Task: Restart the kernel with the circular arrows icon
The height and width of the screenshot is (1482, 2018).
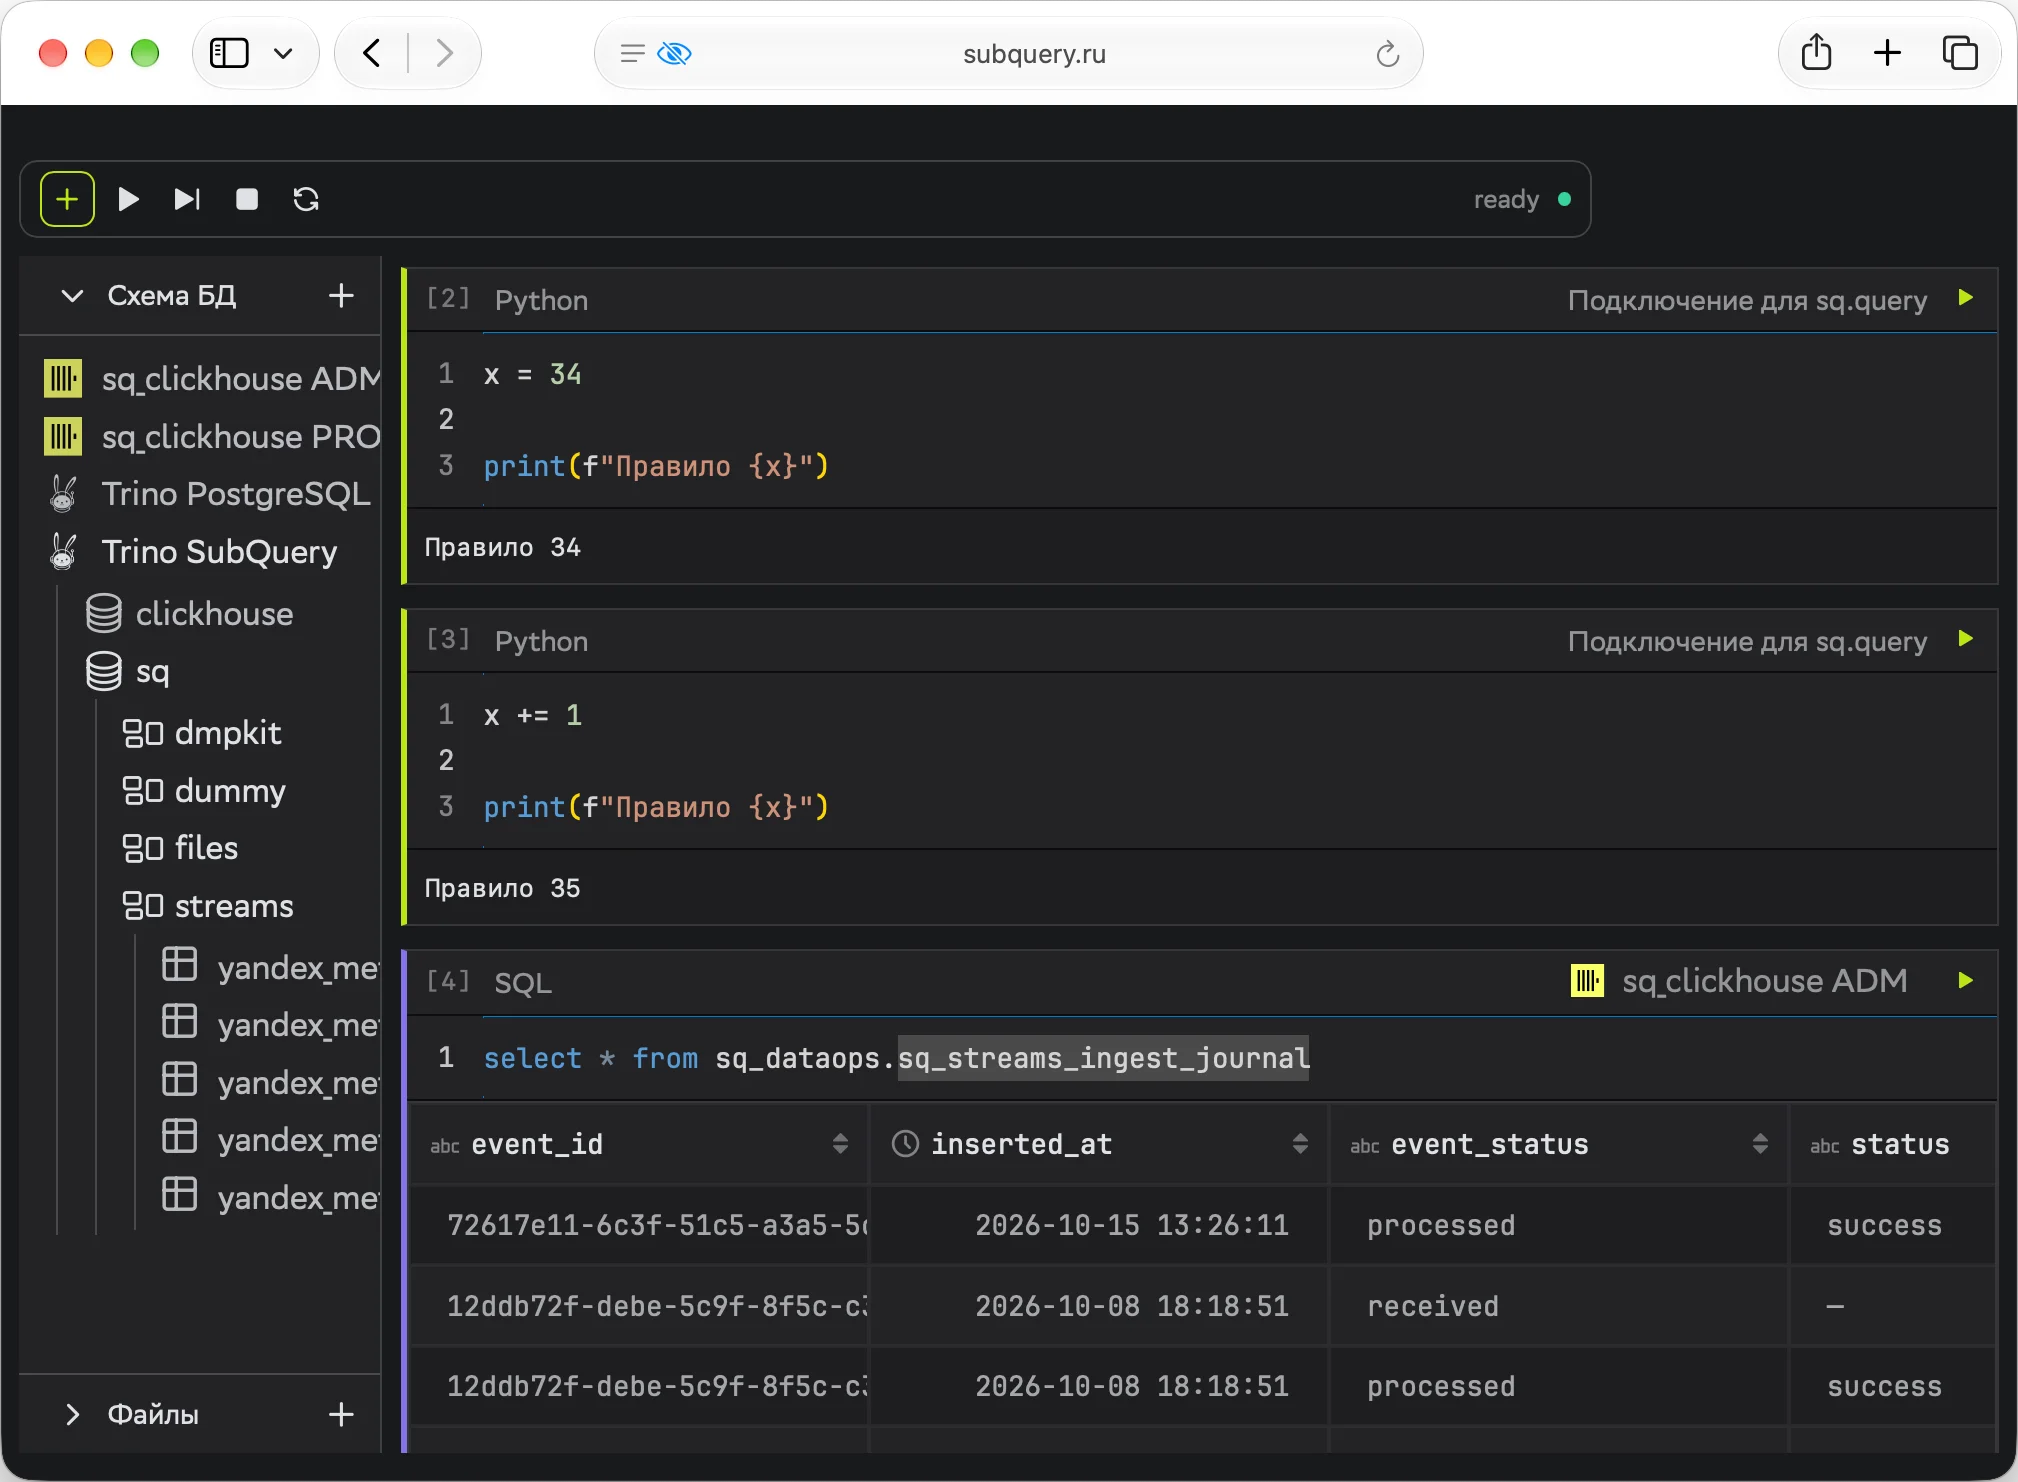Action: coord(306,199)
